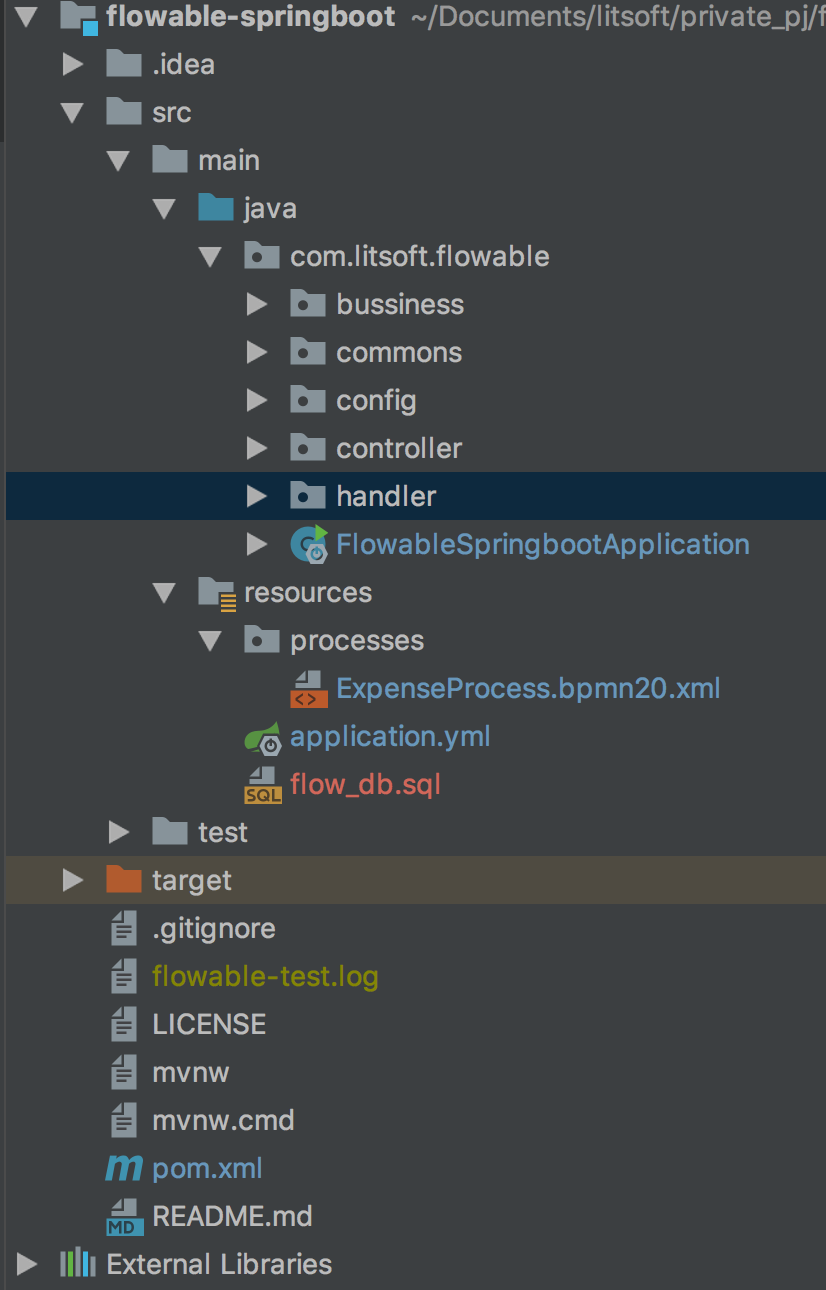Click the resources folder icon with yellow marker

click(x=216, y=592)
